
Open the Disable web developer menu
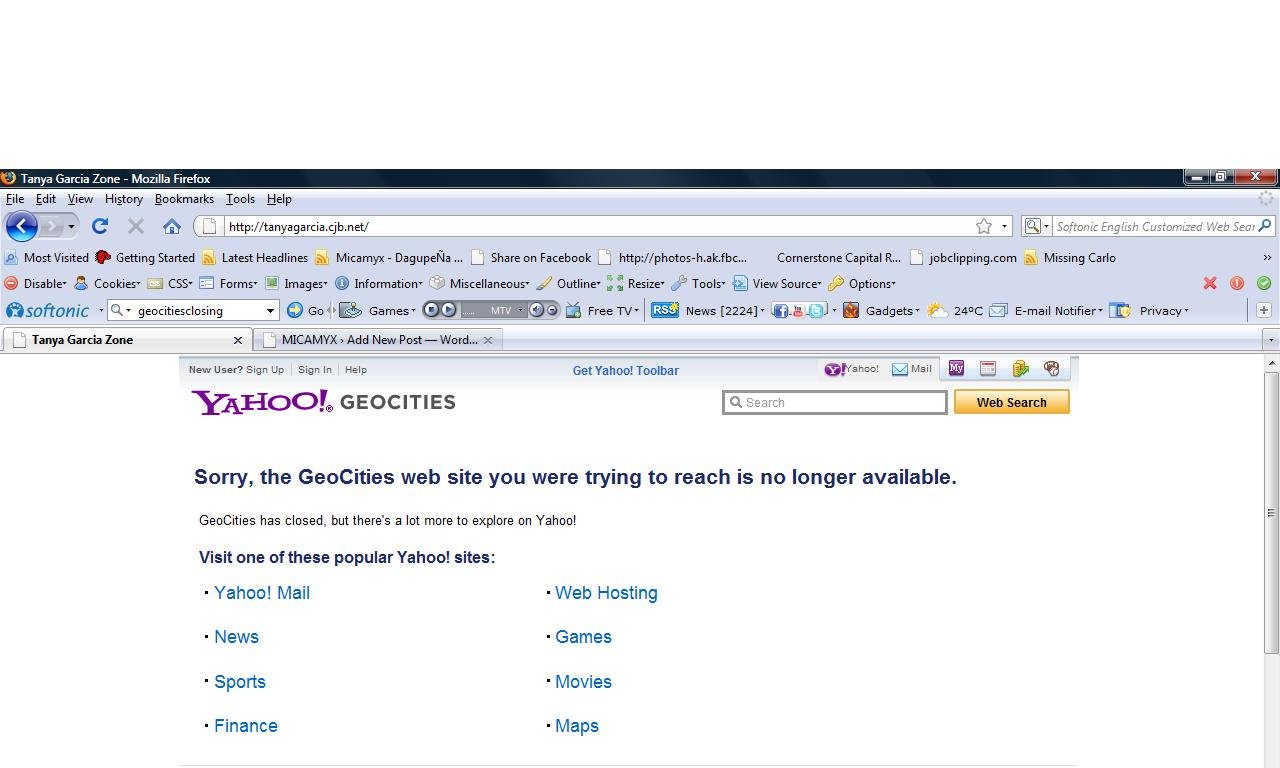36,283
